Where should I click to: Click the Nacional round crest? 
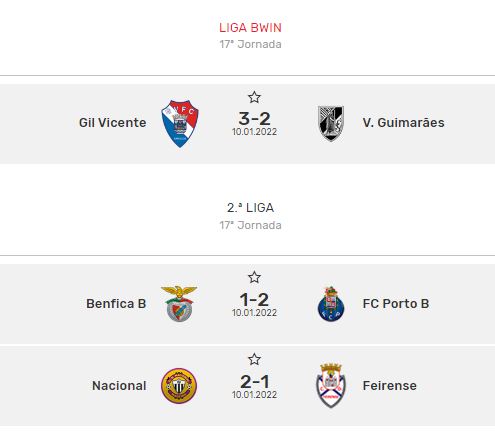tap(179, 386)
